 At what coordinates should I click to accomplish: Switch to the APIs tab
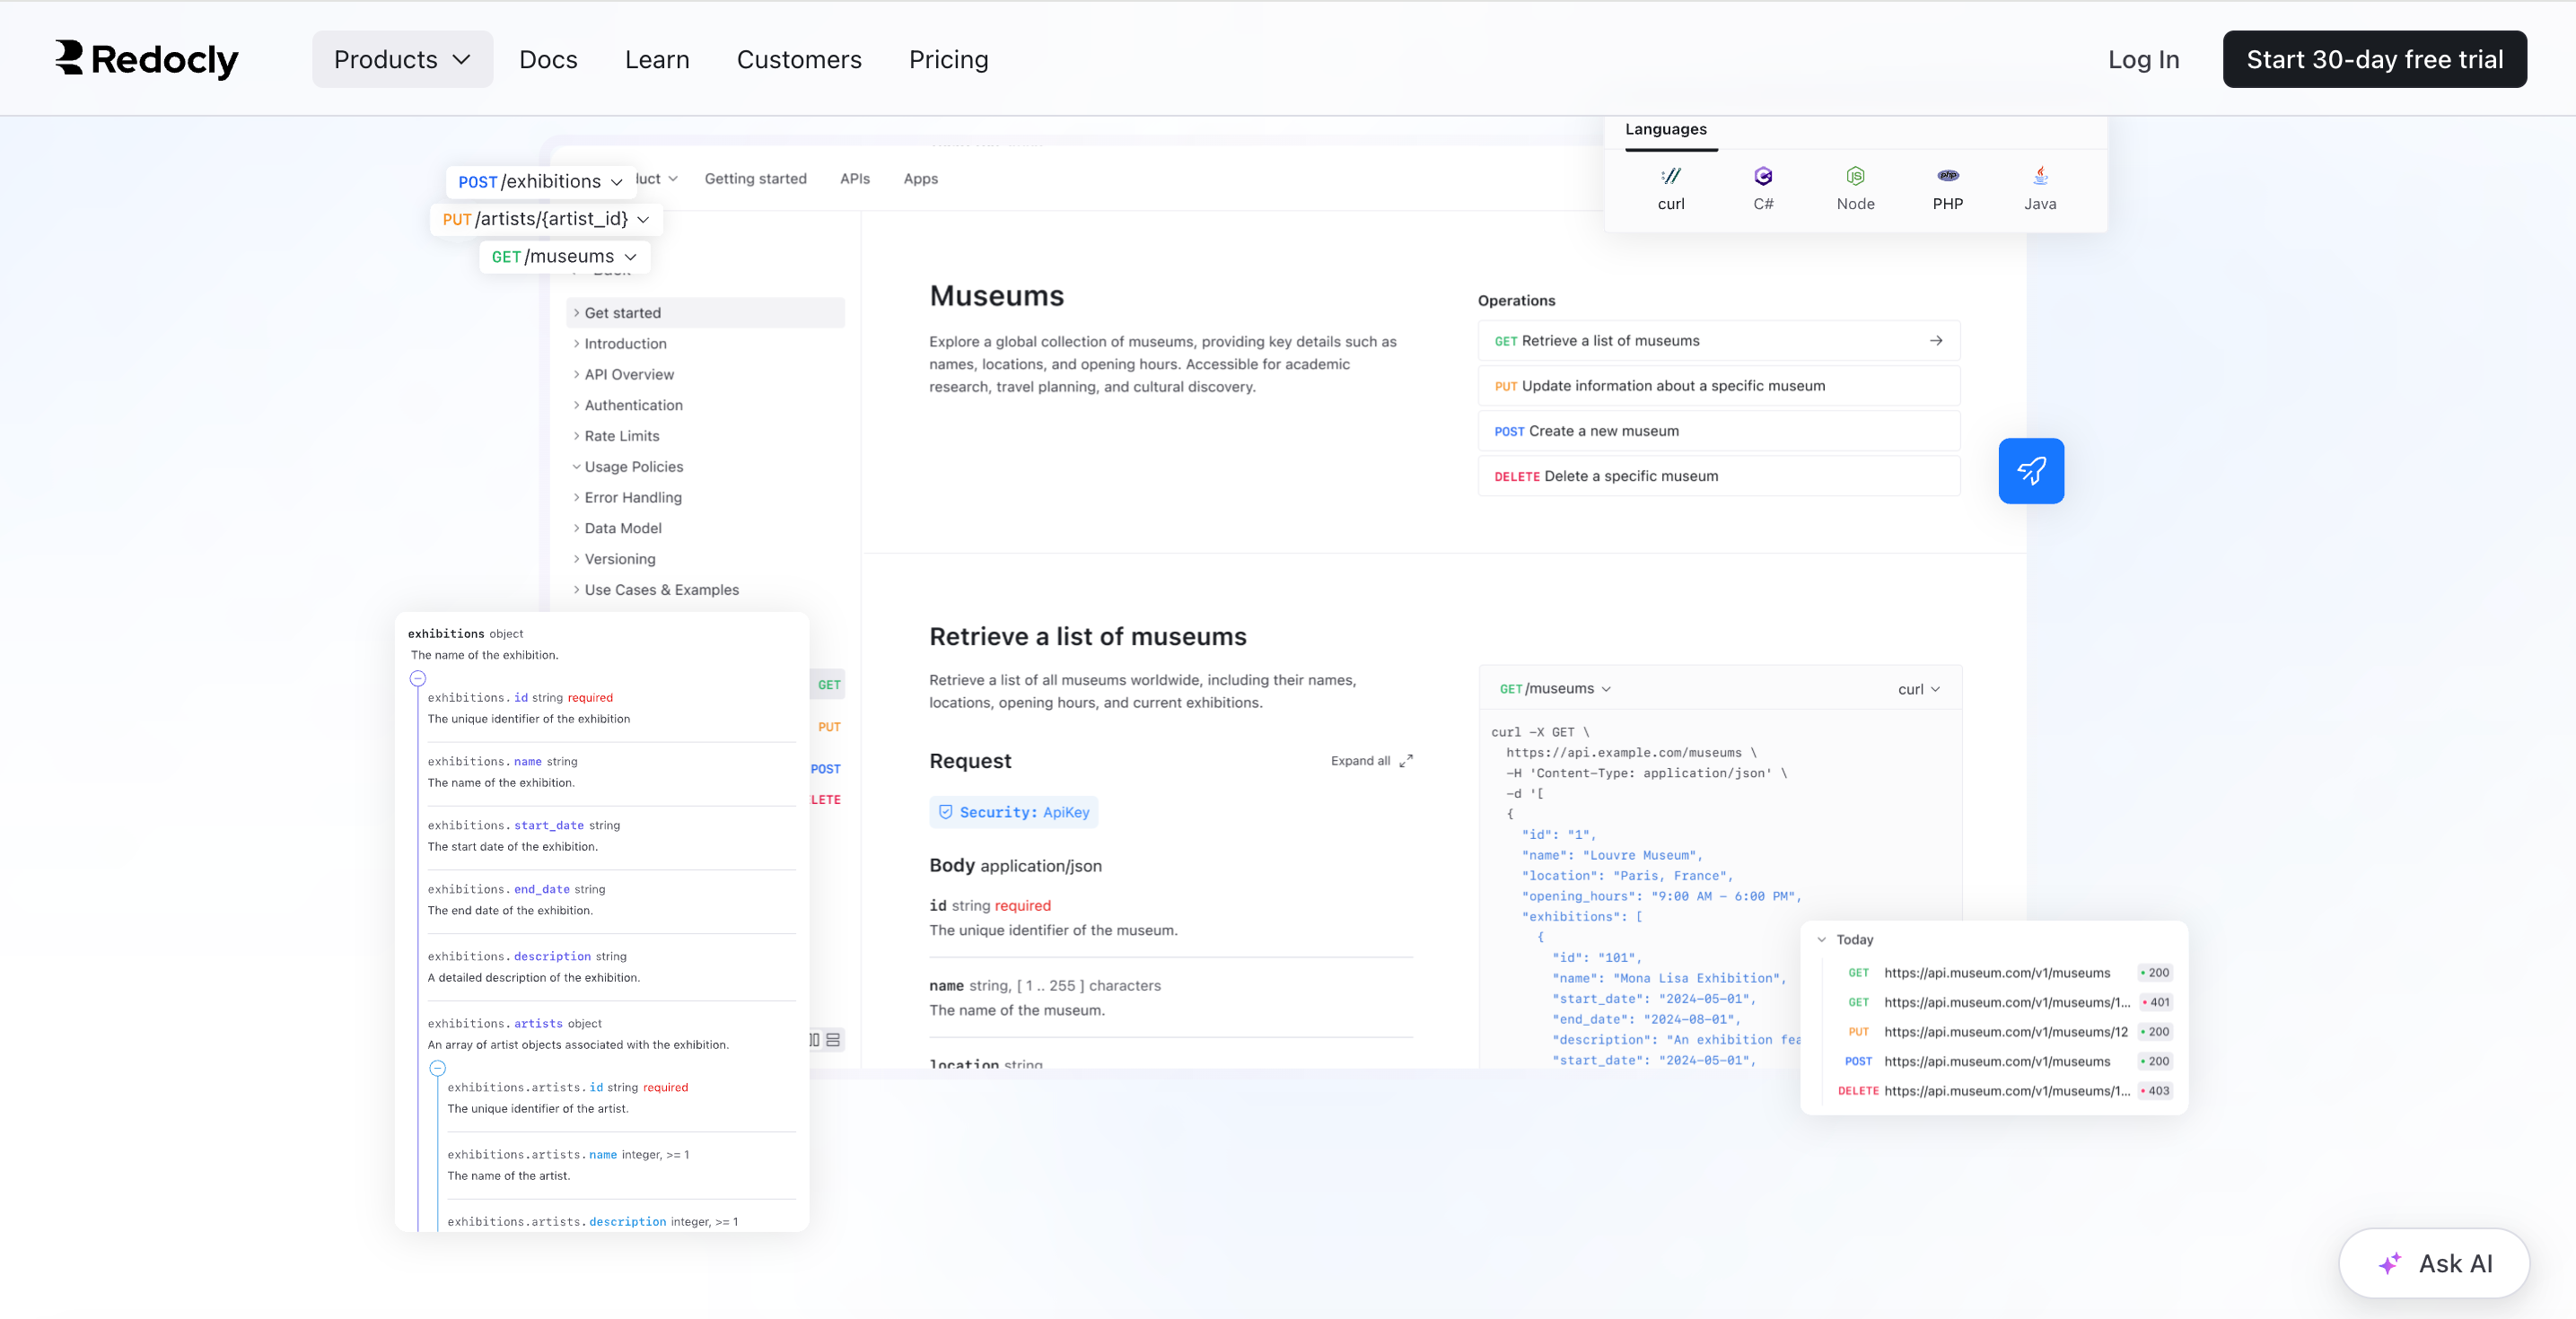point(854,178)
